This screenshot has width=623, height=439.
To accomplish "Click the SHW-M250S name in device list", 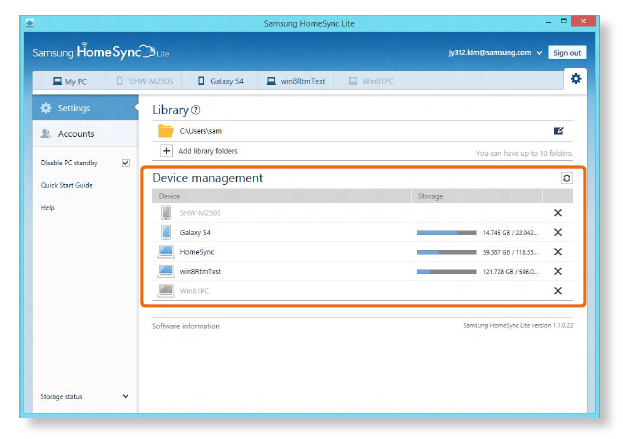I will tap(200, 213).
